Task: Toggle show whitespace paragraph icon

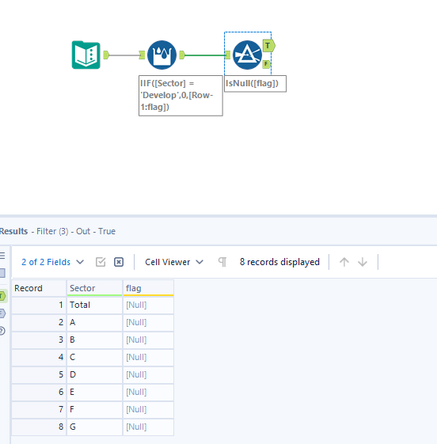Action: point(222,262)
